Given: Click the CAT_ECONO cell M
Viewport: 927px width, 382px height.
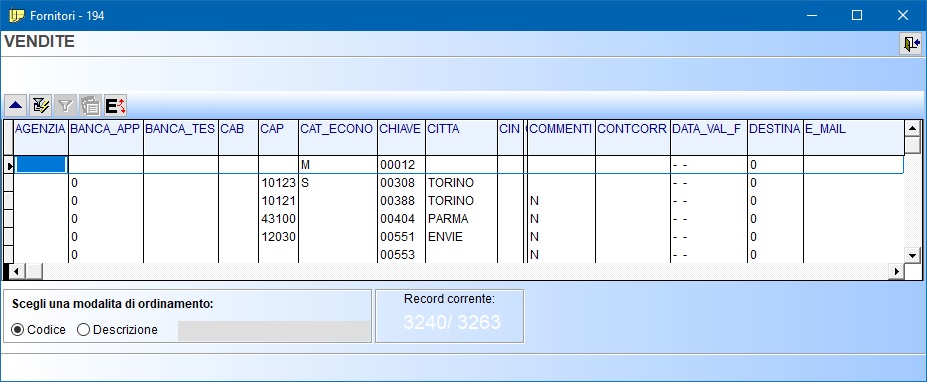Looking at the screenshot, I should [x=338, y=165].
